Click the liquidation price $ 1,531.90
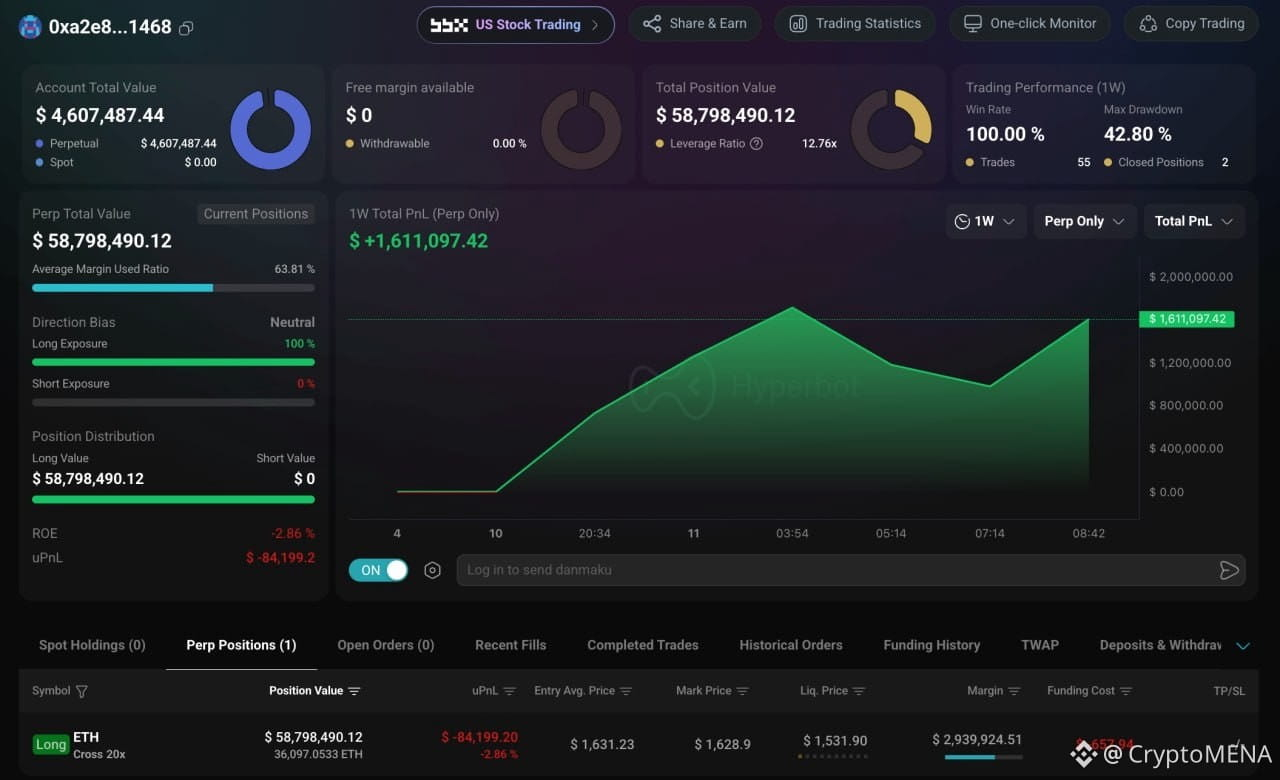1280x780 pixels. [835, 741]
